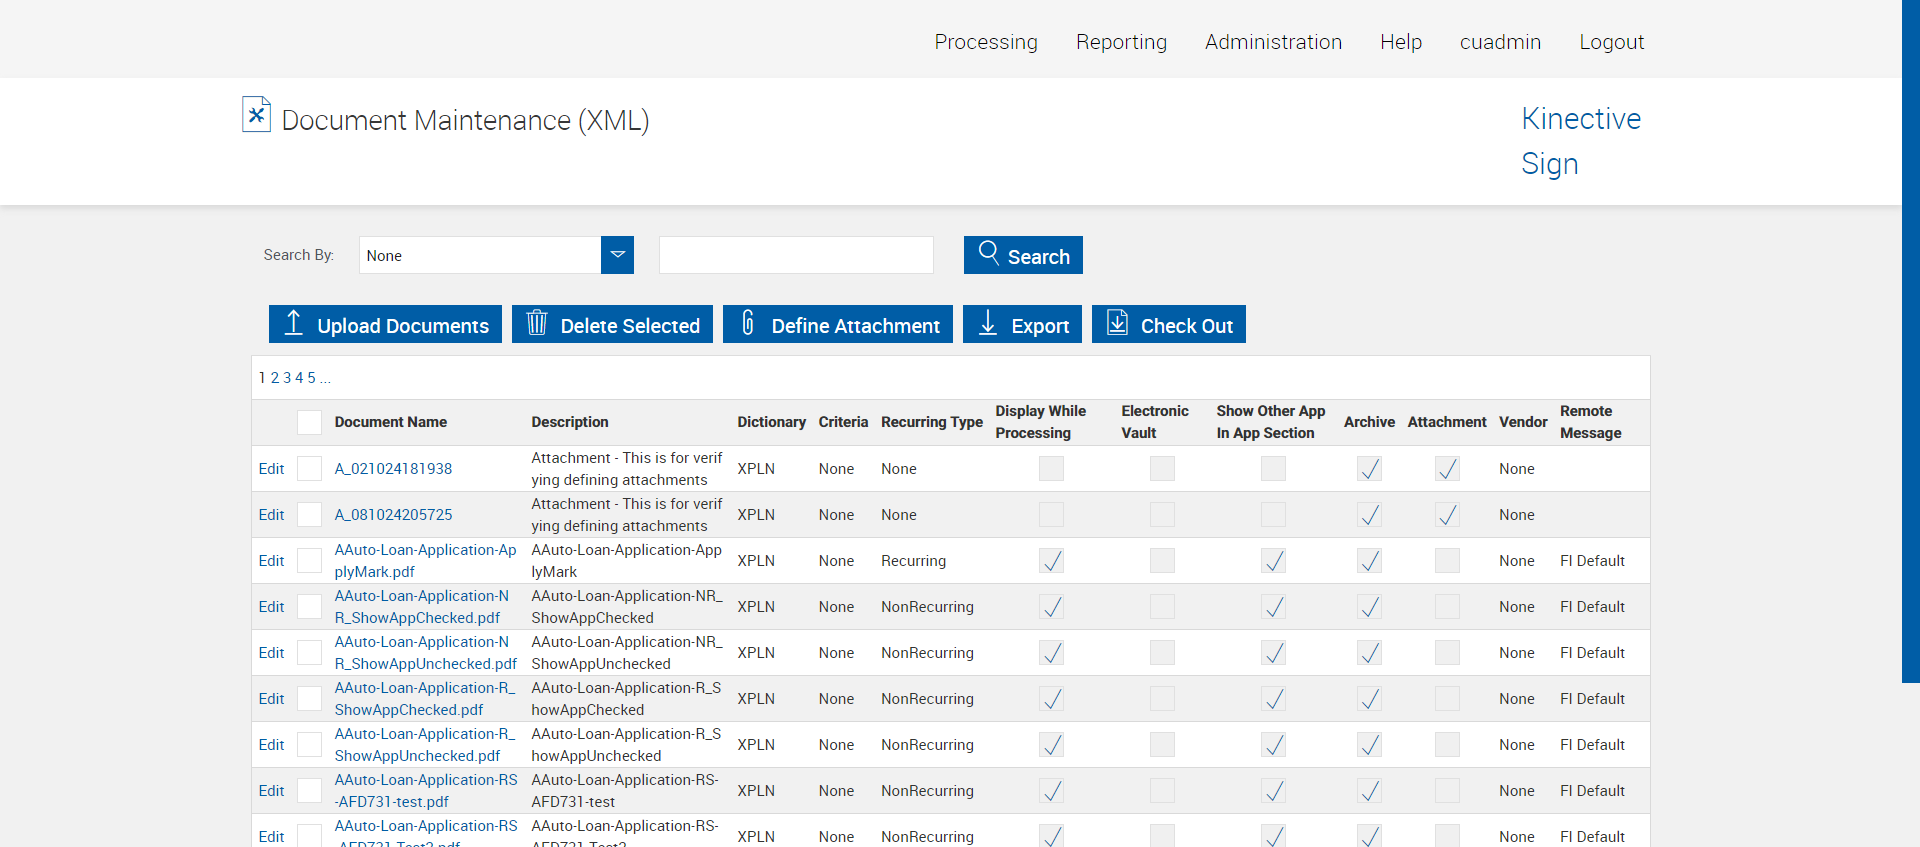Expand the Reporting menu

[1121, 42]
